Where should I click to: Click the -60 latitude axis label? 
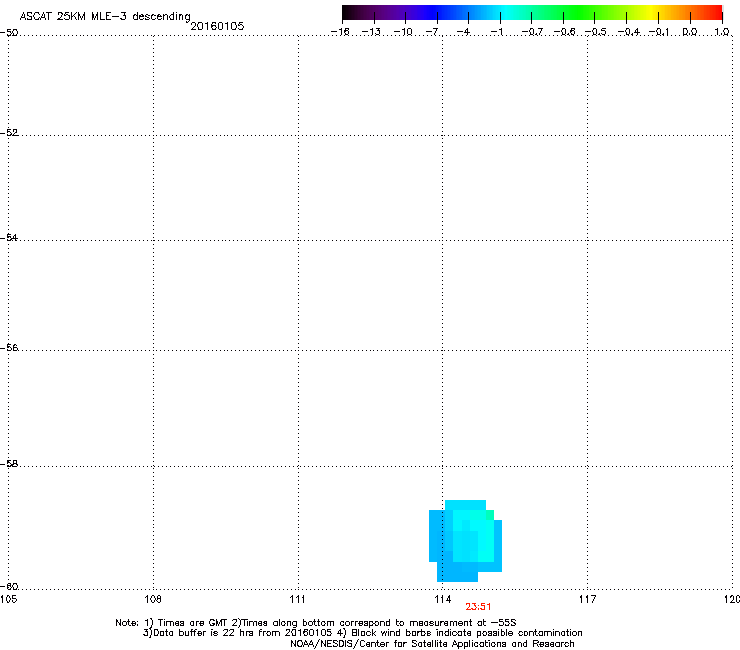click(9, 587)
